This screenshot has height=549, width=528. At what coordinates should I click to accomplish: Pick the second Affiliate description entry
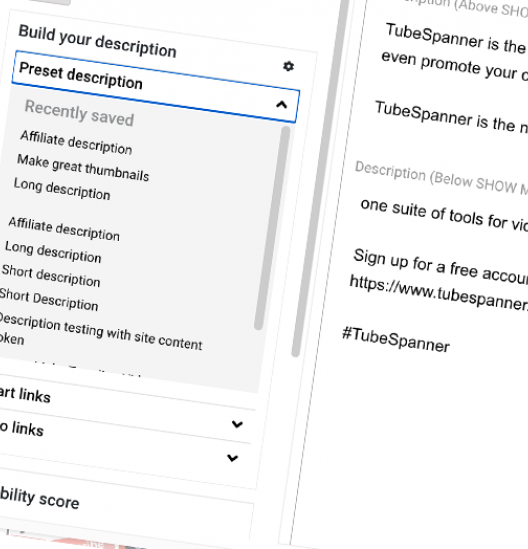pyautogui.click(x=64, y=229)
